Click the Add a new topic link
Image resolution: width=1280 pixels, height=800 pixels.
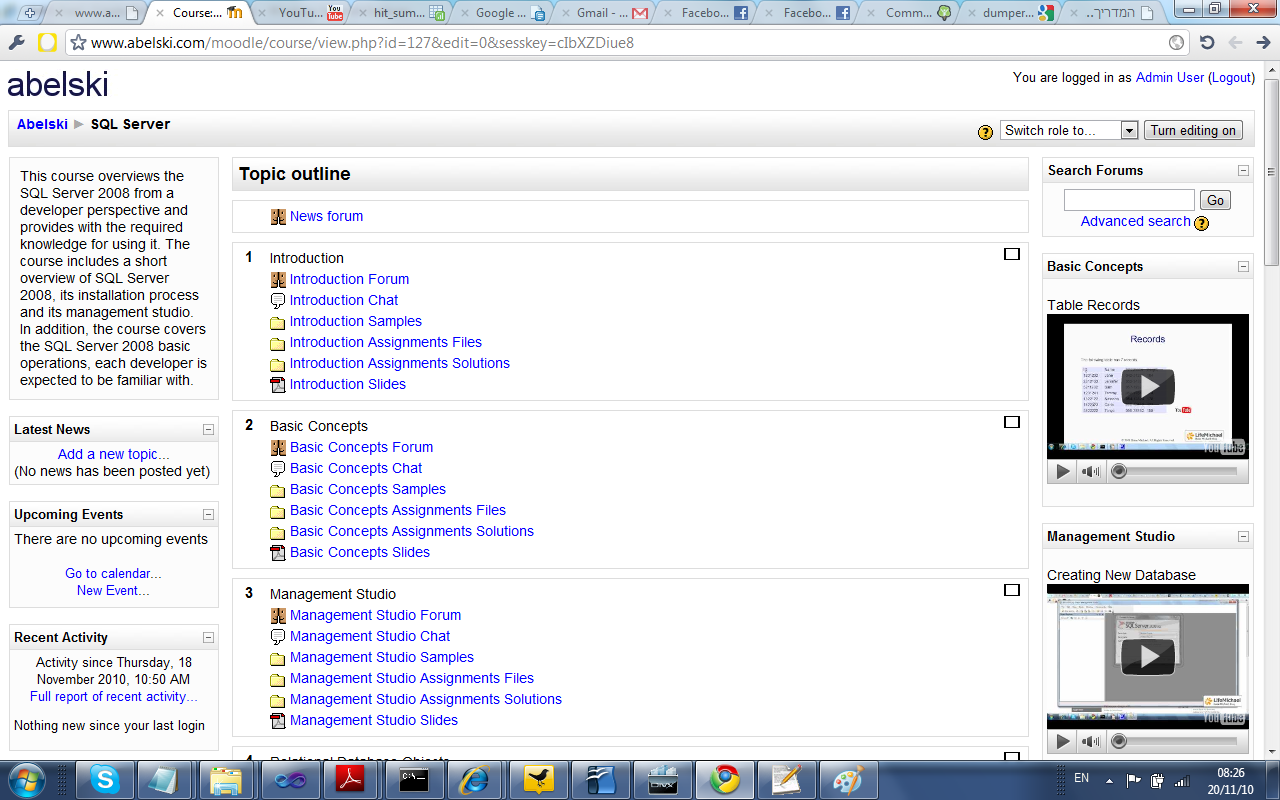(x=114, y=454)
